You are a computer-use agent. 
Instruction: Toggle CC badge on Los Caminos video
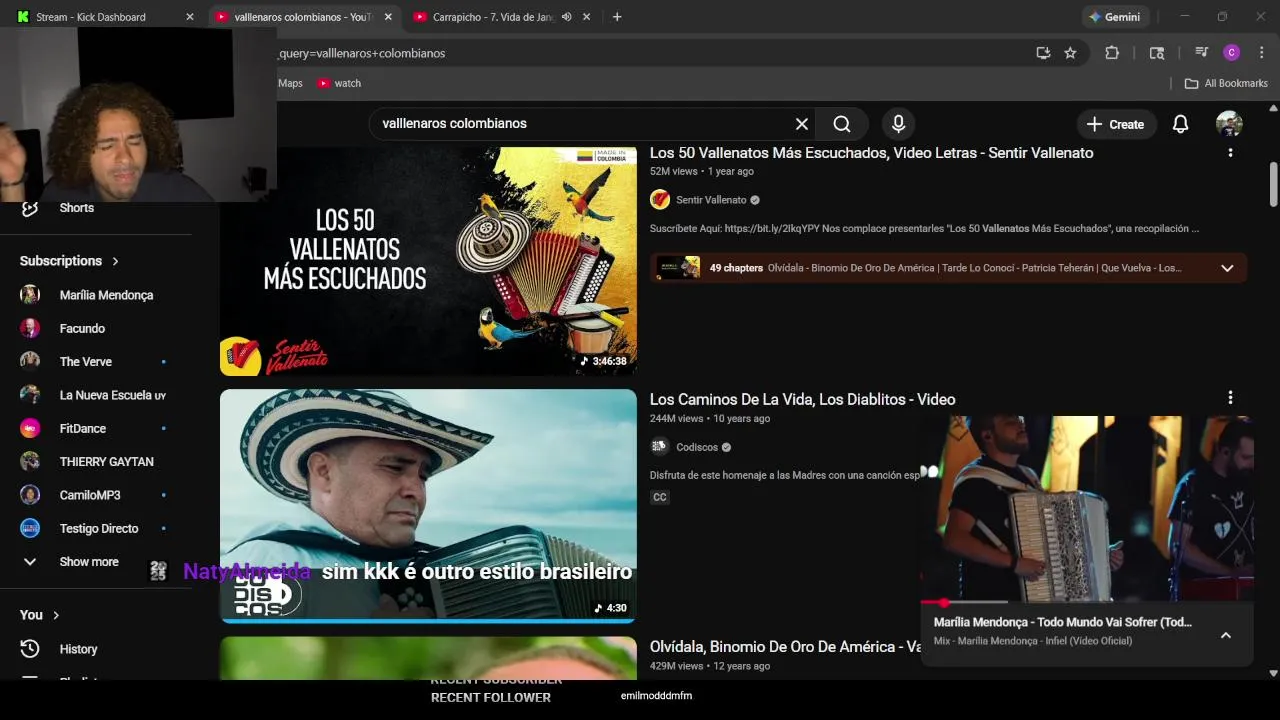point(660,497)
